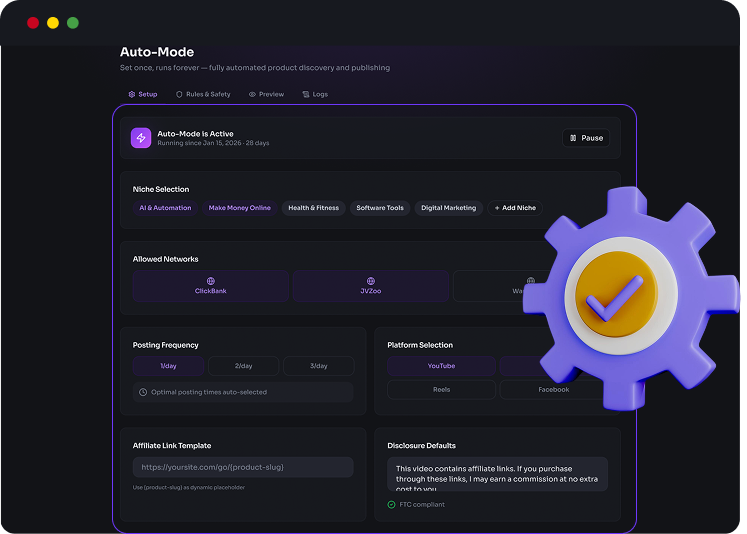Click the purple lightning bolt Auto-Mode icon
The width and height of the screenshot is (747, 534).
[141, 138]
